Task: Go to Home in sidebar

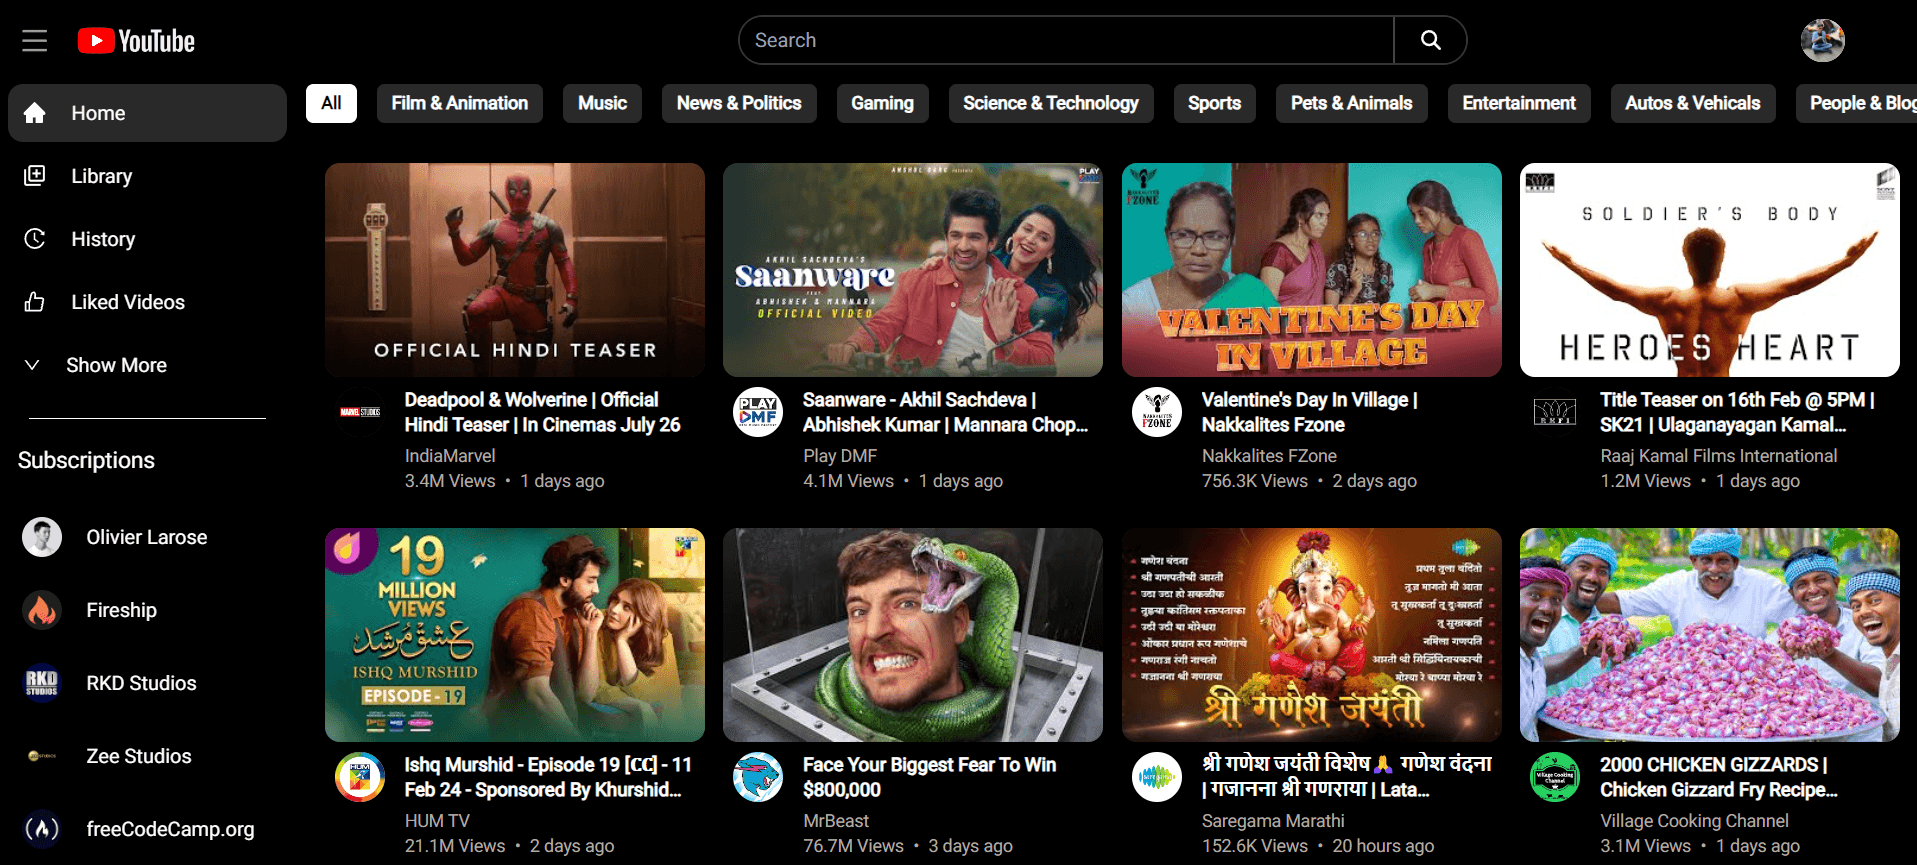Action: point(147,113)
